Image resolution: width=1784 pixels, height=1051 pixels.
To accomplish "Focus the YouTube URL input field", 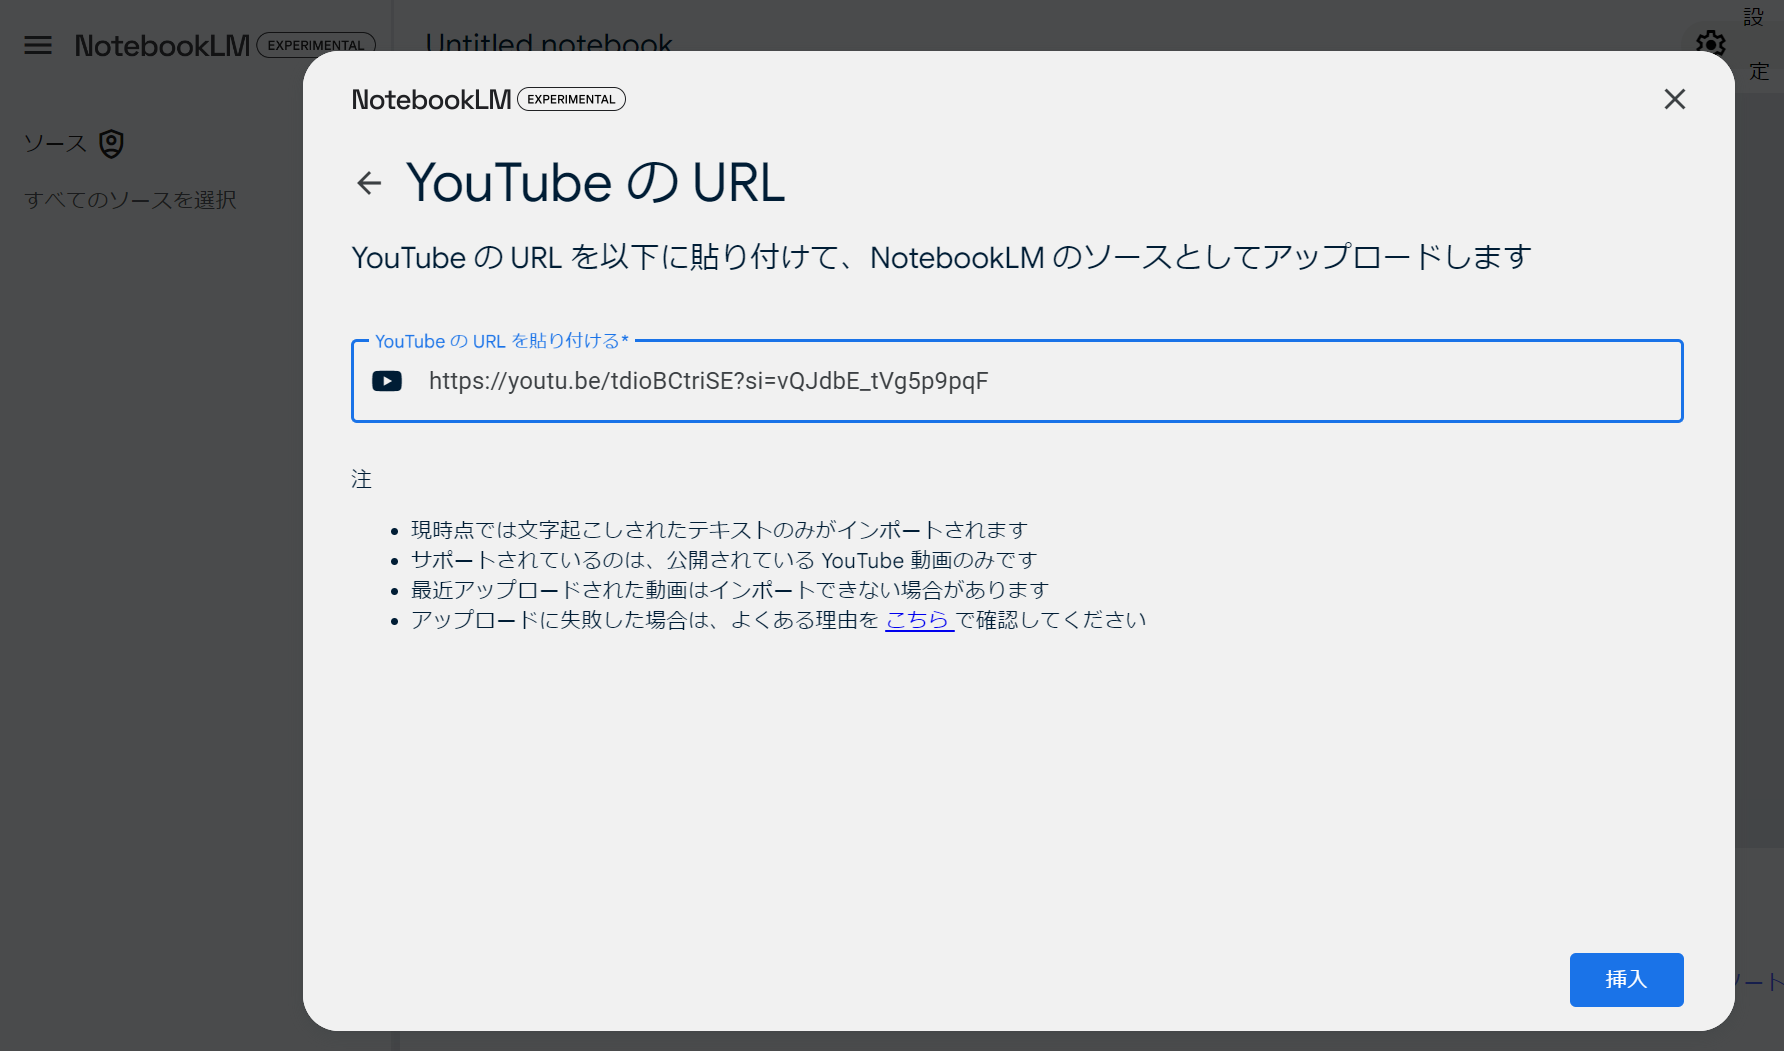I will (1017, 381).
